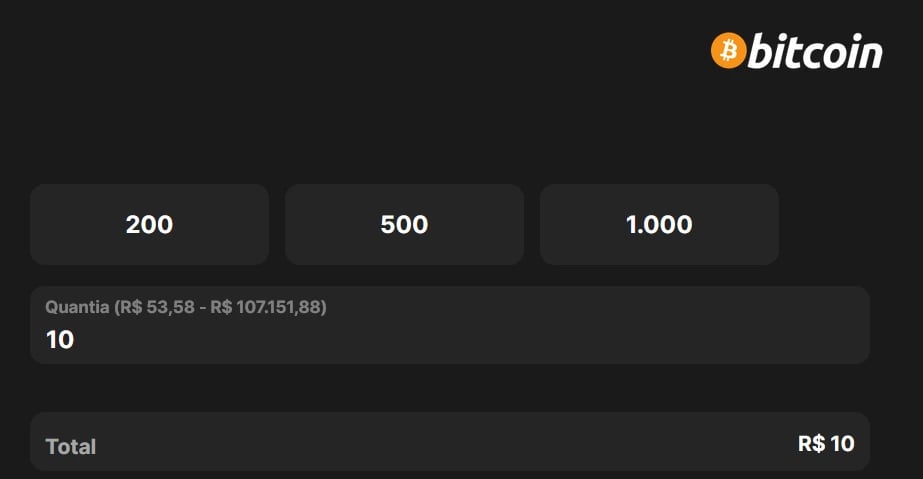Click the maximum amount R$ 107.151,88 text
Screen dimensions: 923x479
265,307
